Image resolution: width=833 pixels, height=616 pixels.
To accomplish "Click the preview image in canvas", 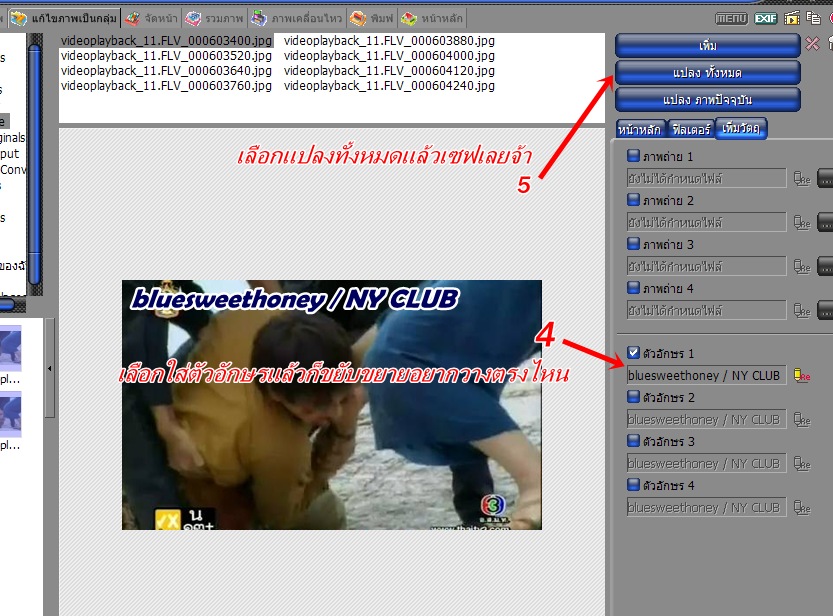I will click(x=332, y=405).
